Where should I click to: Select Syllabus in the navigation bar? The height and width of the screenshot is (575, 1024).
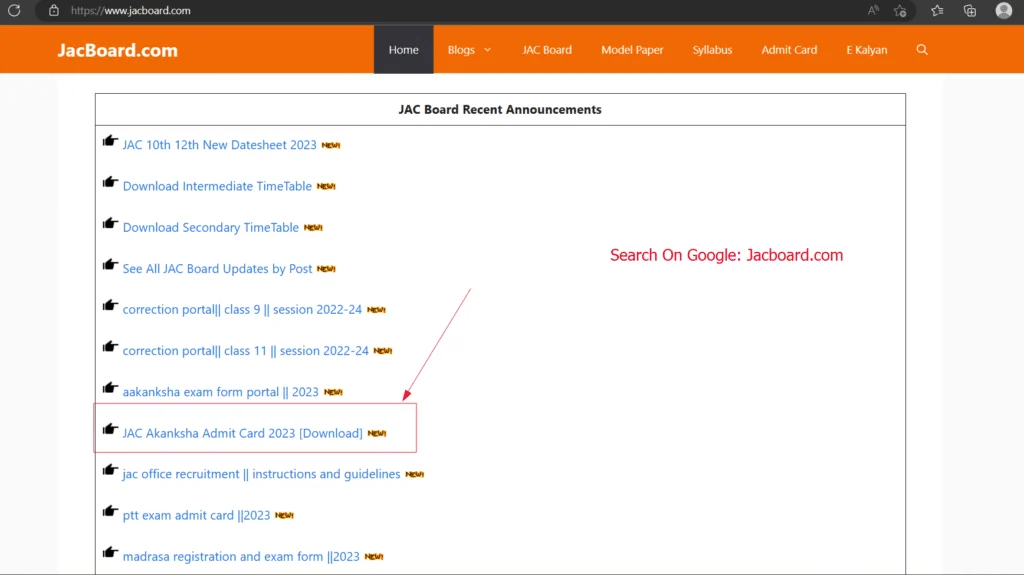coord(712,50)
